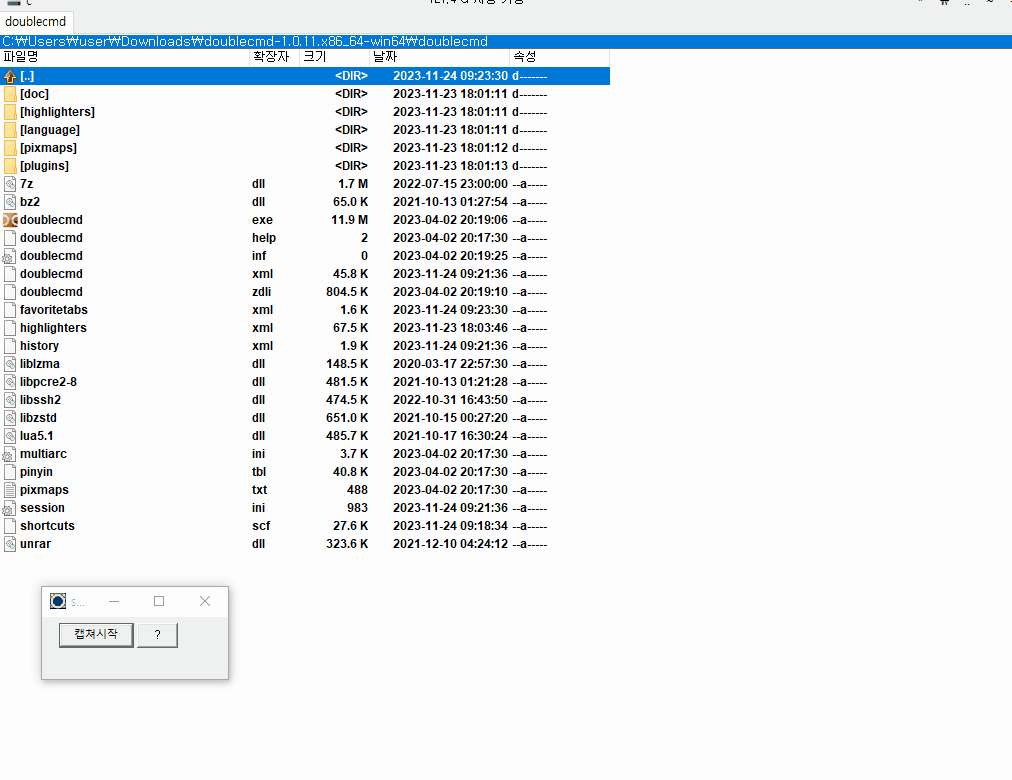The image size is (1012, 780).
Task: Sort by the 날짜 column header
Action: tap(440, 57)
